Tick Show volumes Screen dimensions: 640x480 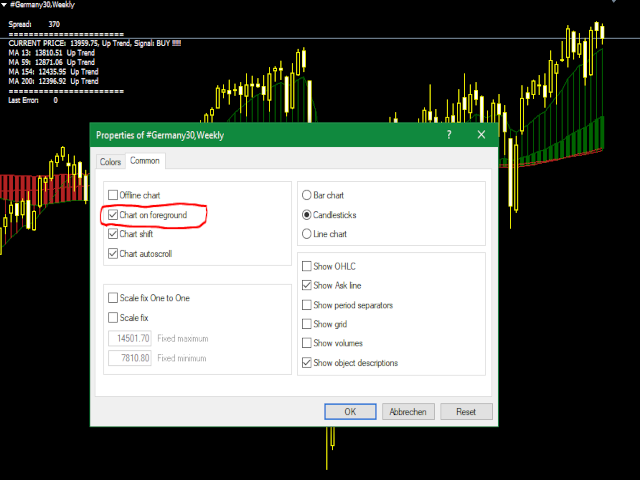[307, 343]
